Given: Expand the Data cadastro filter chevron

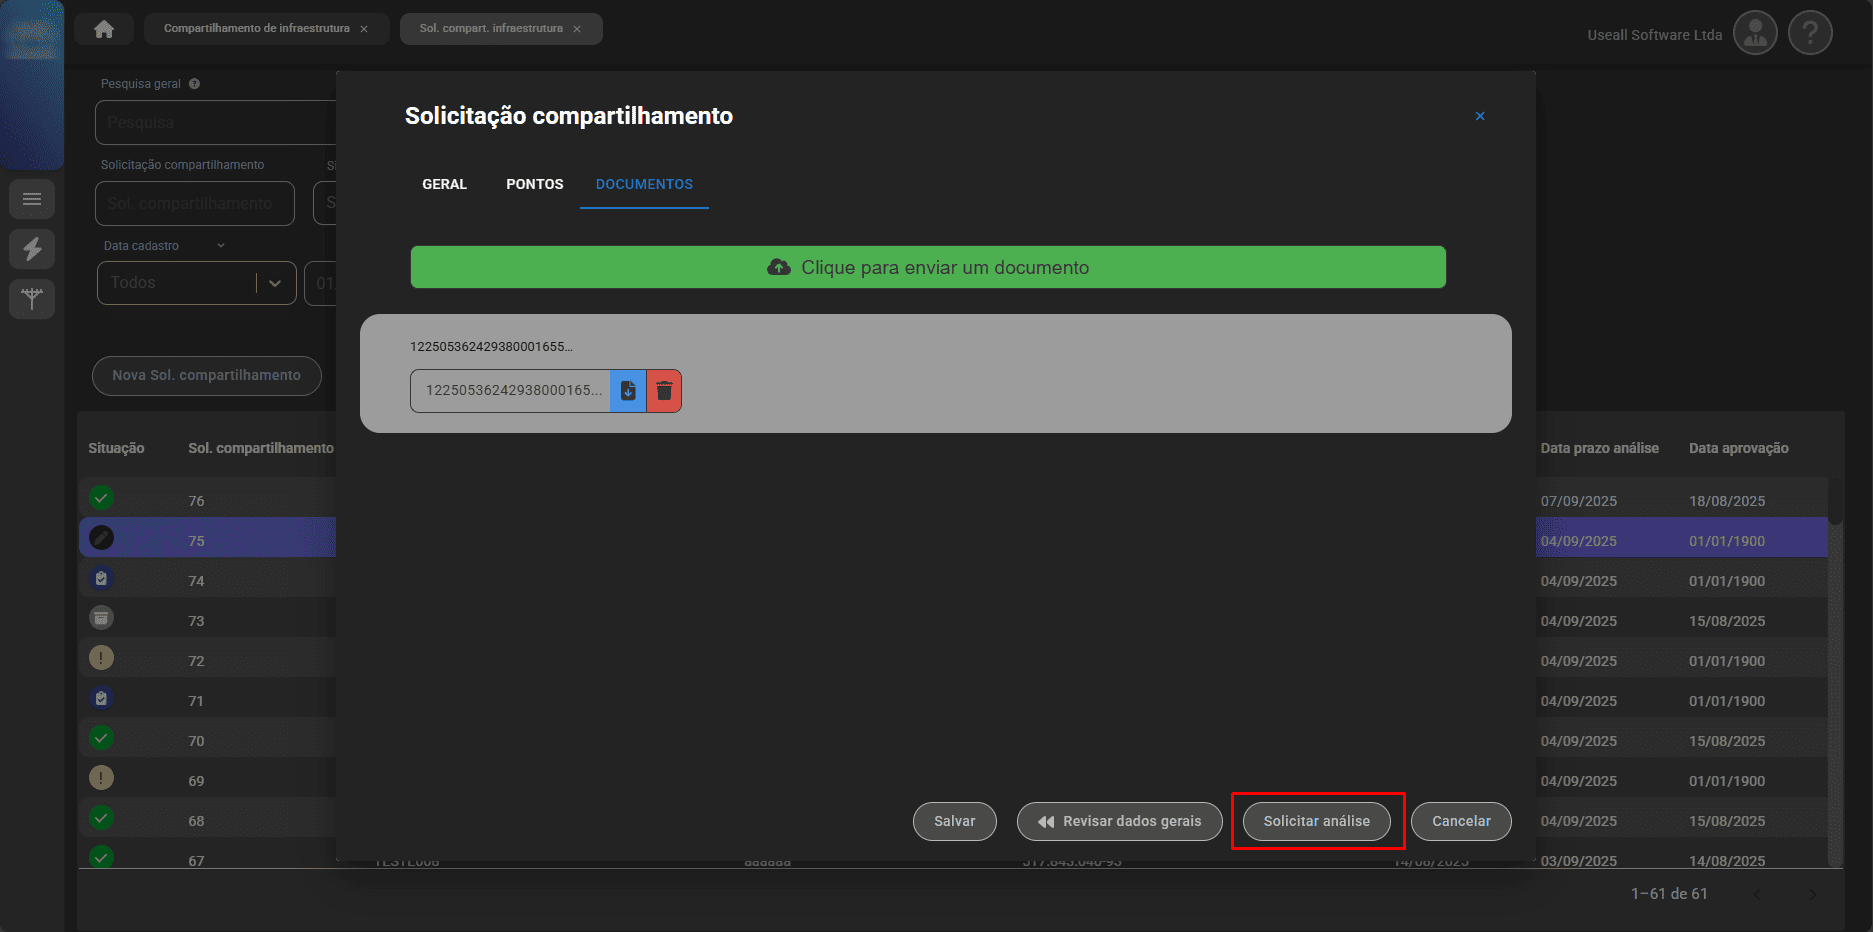Looking at the screenshot, I should tap(221, 246).
